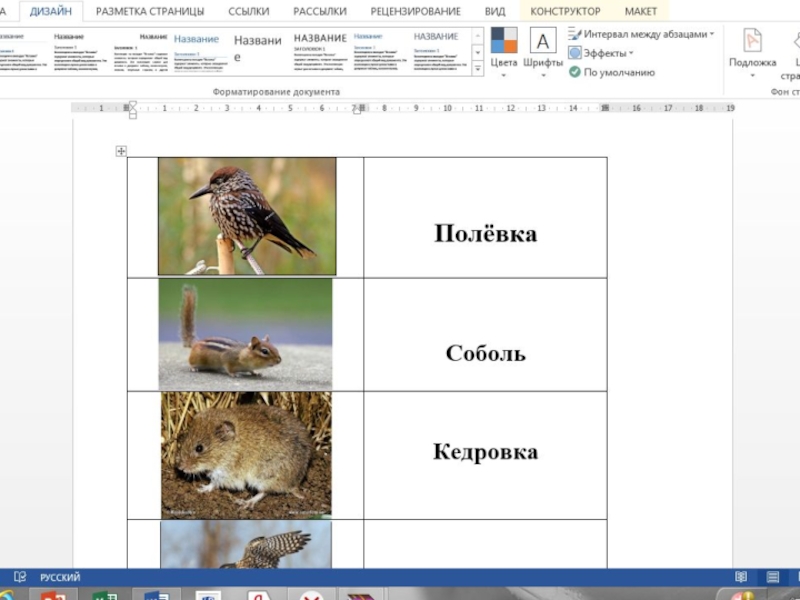Open PowerPoint from the taskbar
This screenshot has height=600, width=800.
(x=50, y=596)
